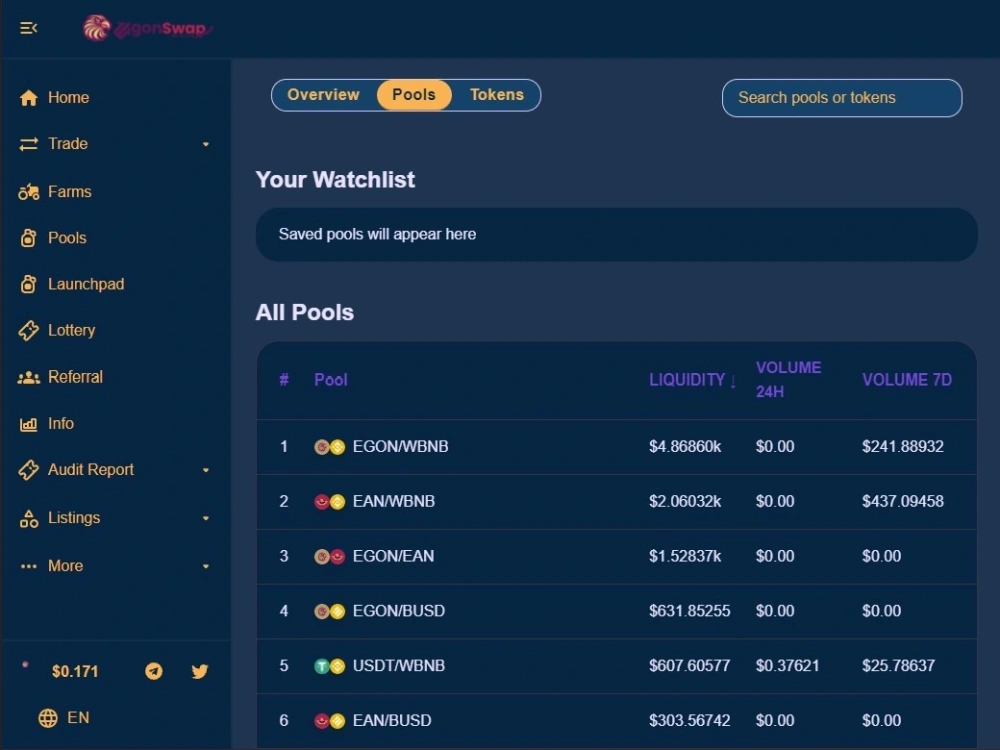Screen dimensions: 1000x750
Task: Collapse the sidebar with the hamburger icon
Action: [28, 28]
